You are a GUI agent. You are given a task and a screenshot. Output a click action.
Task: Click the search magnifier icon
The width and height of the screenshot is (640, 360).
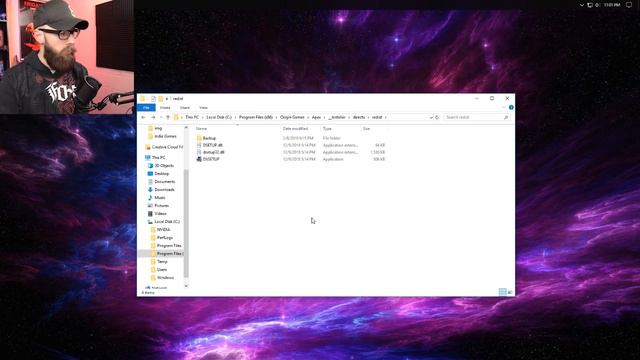(506, 118)
